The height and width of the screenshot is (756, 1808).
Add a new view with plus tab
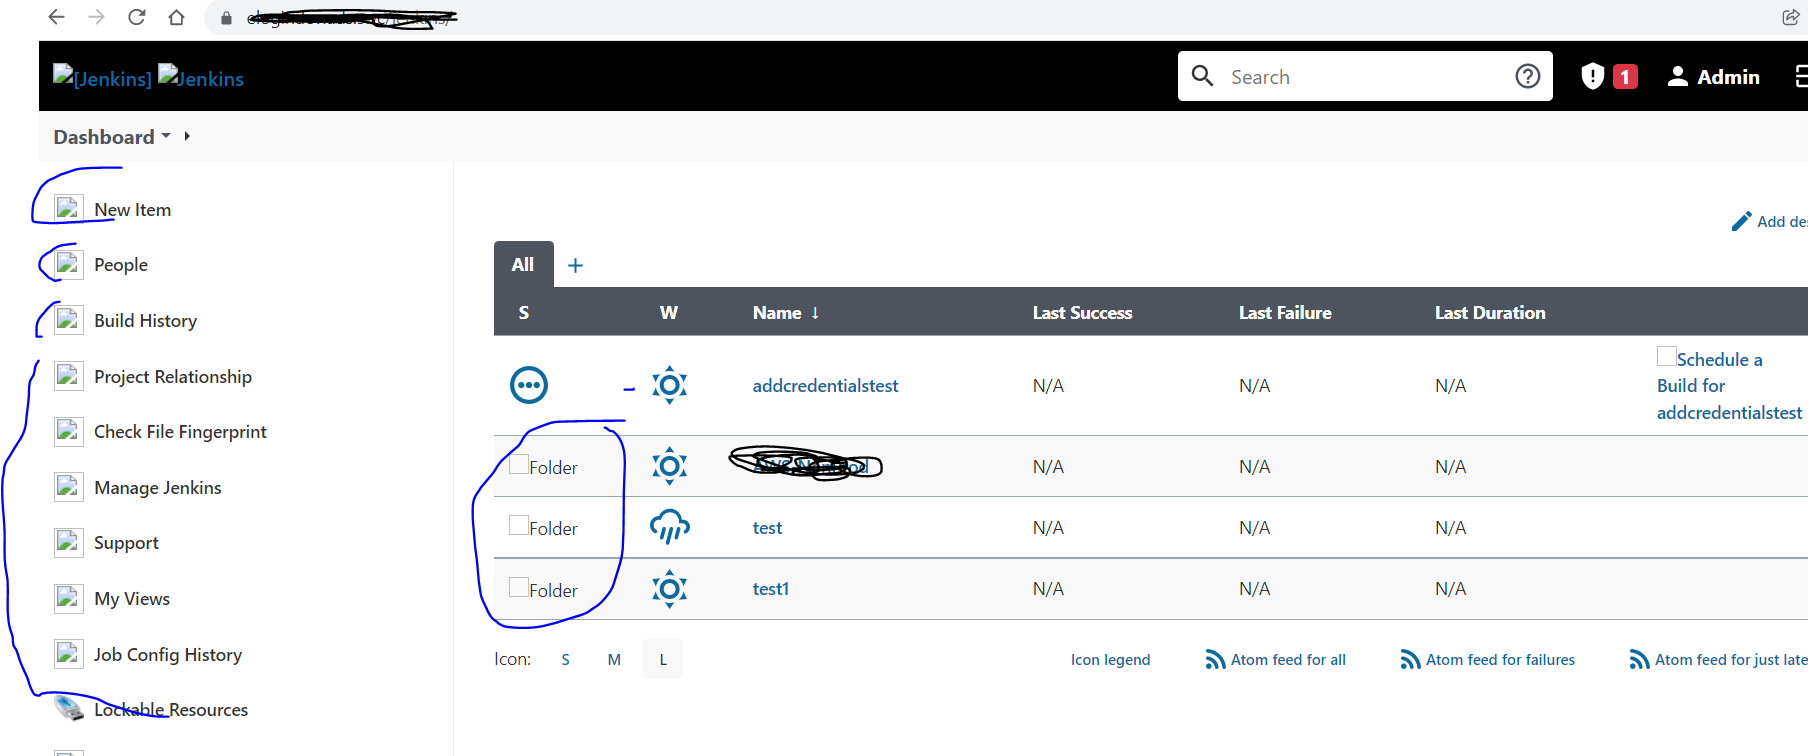coord(575,265)
